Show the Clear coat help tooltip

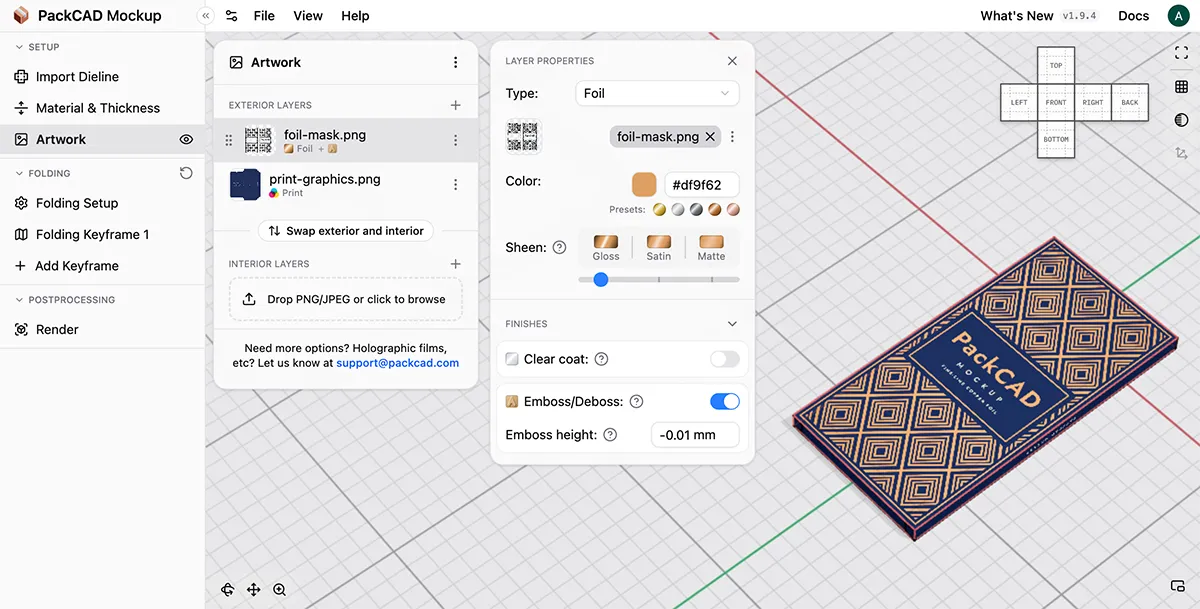(601, 359)
